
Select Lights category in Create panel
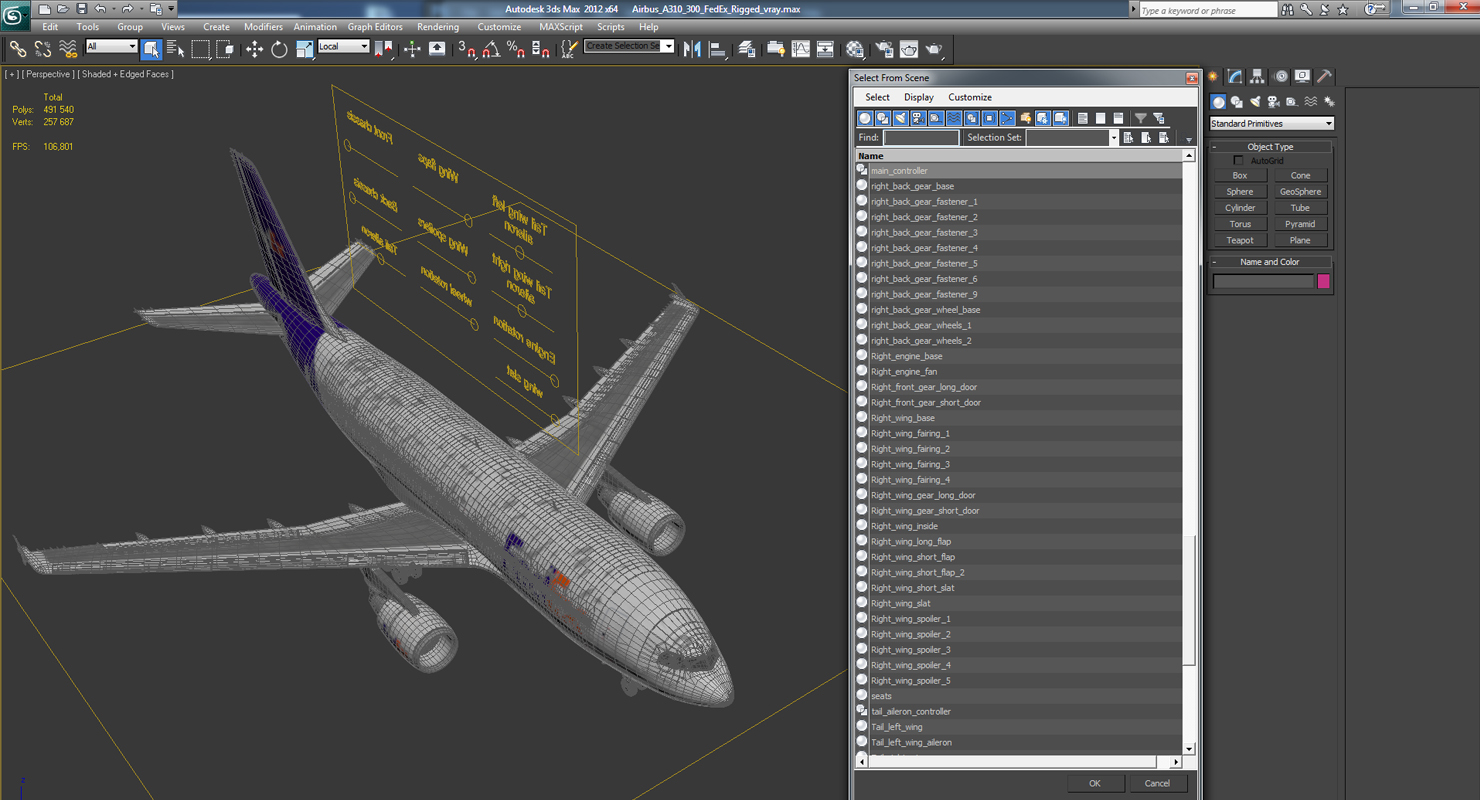tap(1255, 101)
